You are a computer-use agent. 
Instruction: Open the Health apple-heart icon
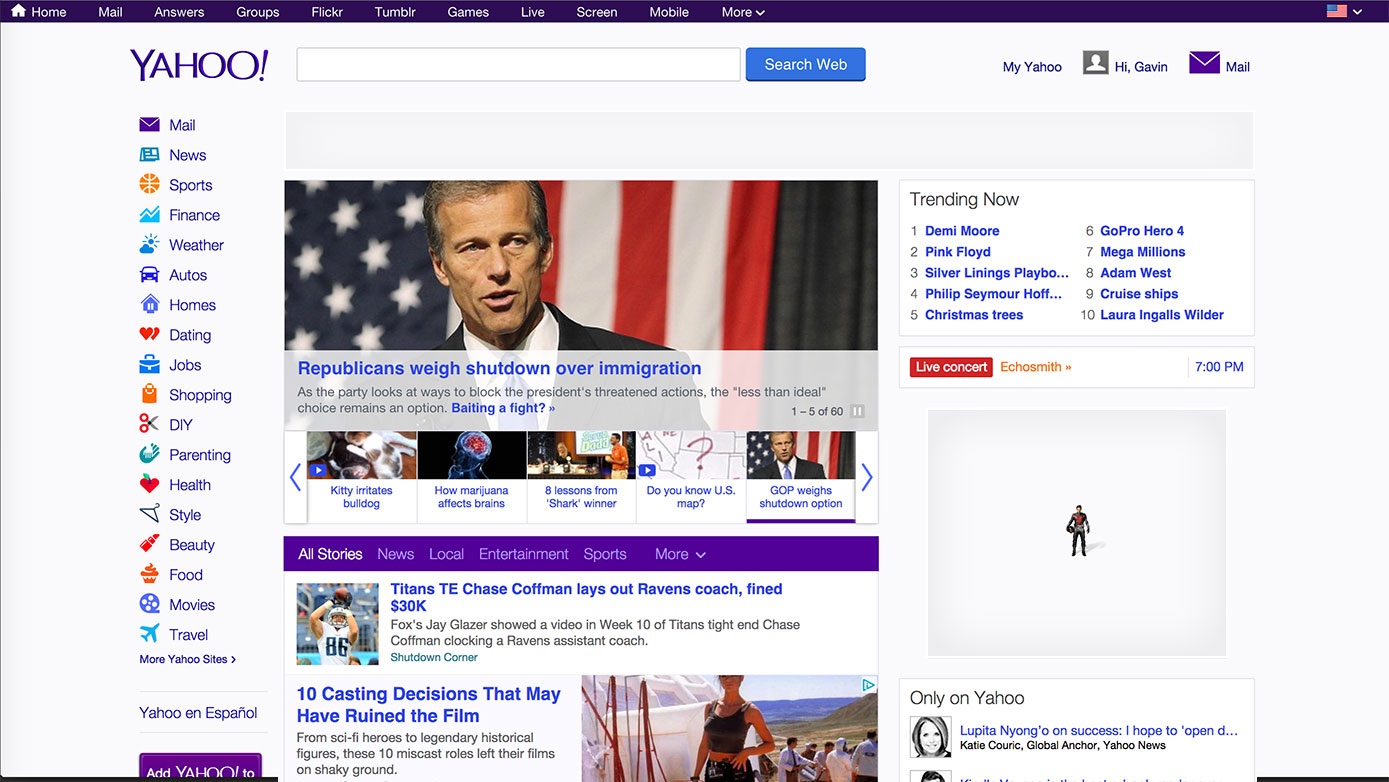coord(149,484)
